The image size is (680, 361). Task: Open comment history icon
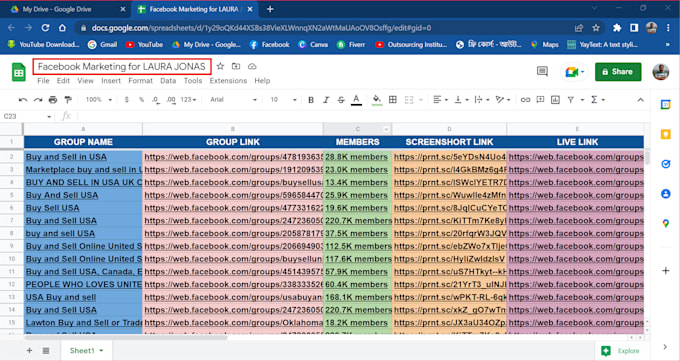pyautogui.click(x=542, y=71)
